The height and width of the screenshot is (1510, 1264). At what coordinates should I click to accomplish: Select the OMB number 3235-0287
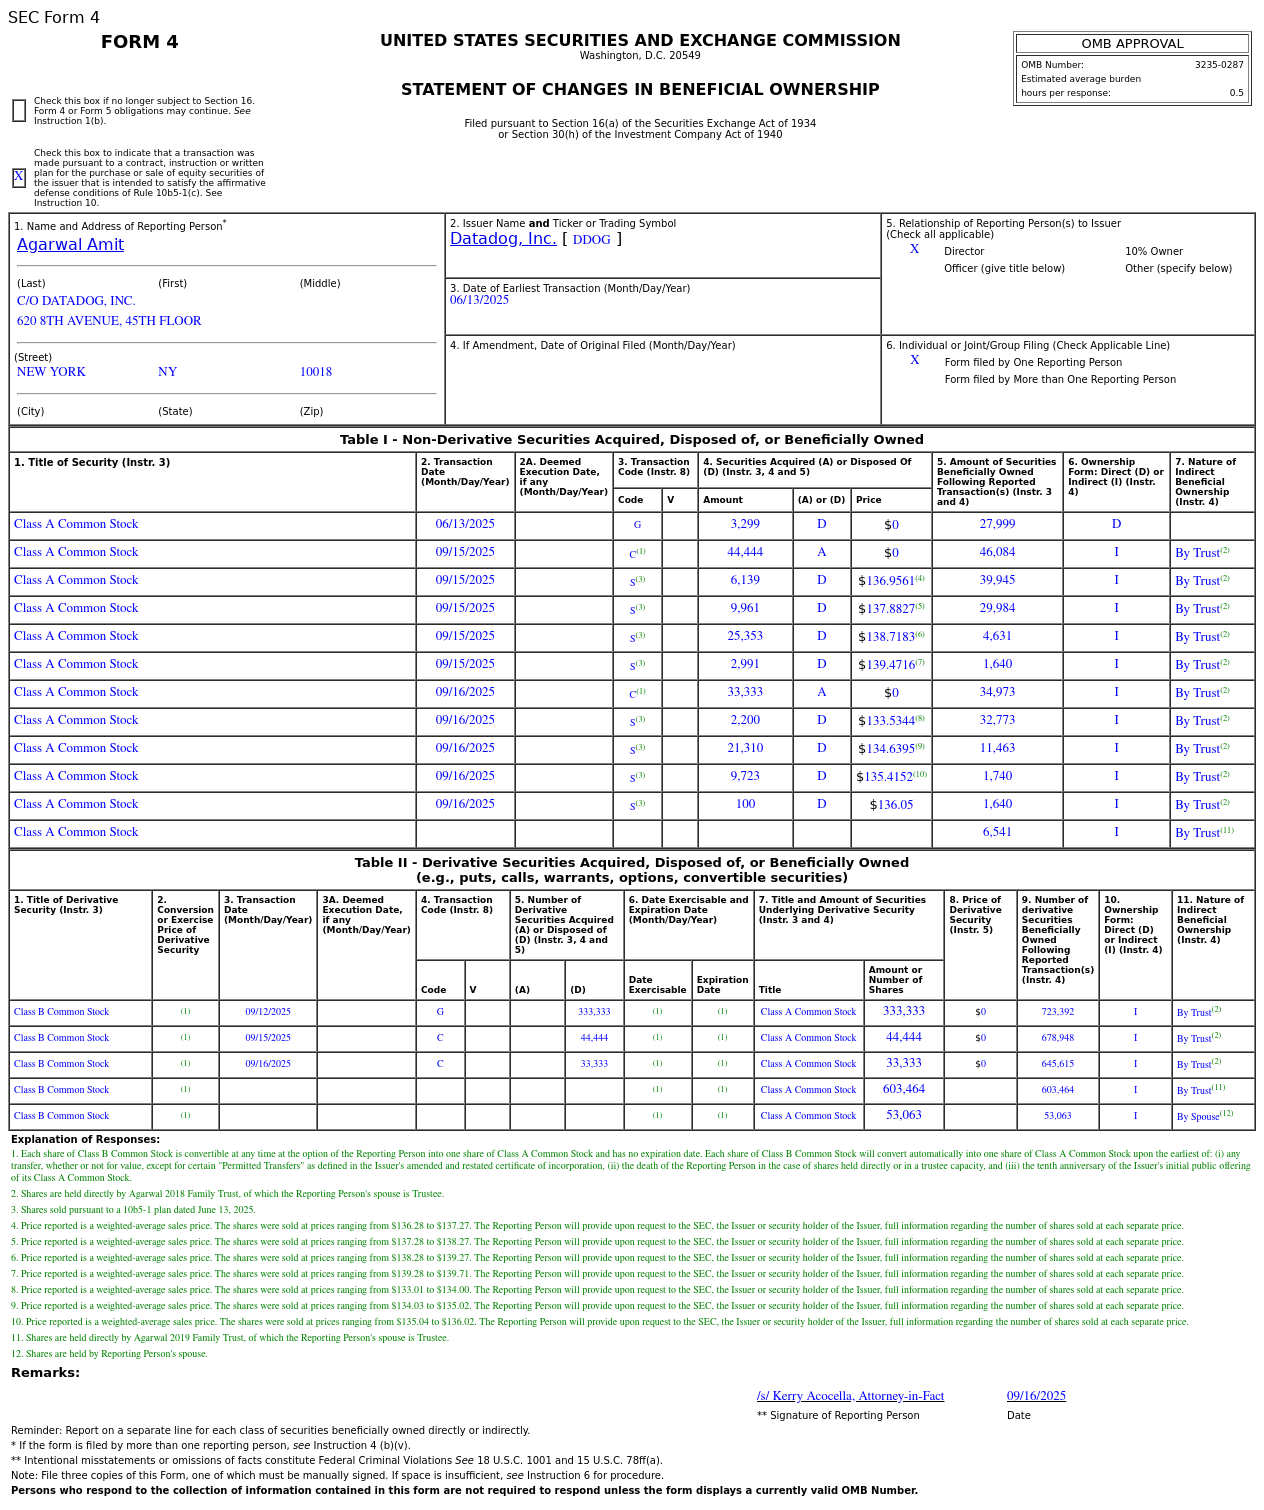tap(1219, 65)
